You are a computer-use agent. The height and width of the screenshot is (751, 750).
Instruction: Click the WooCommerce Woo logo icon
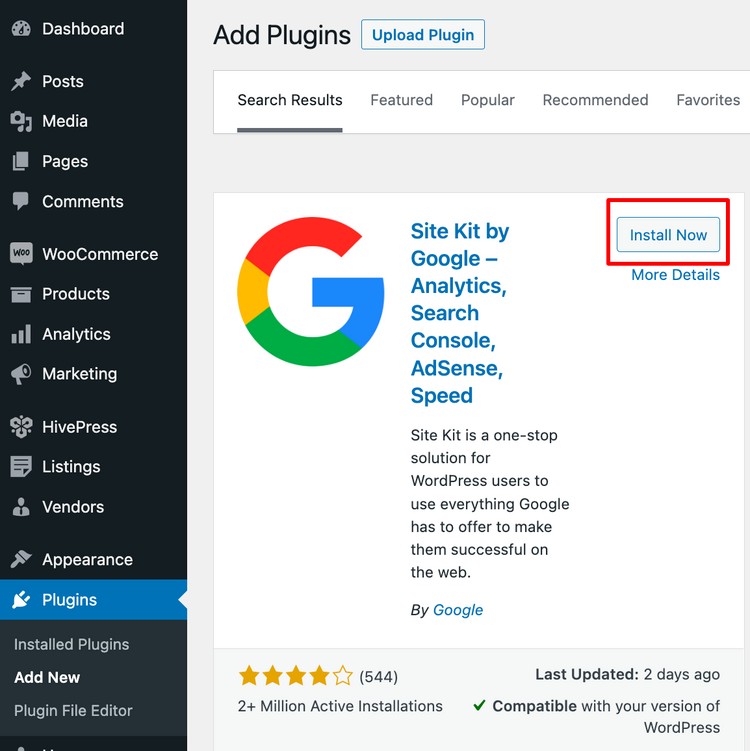22,253
